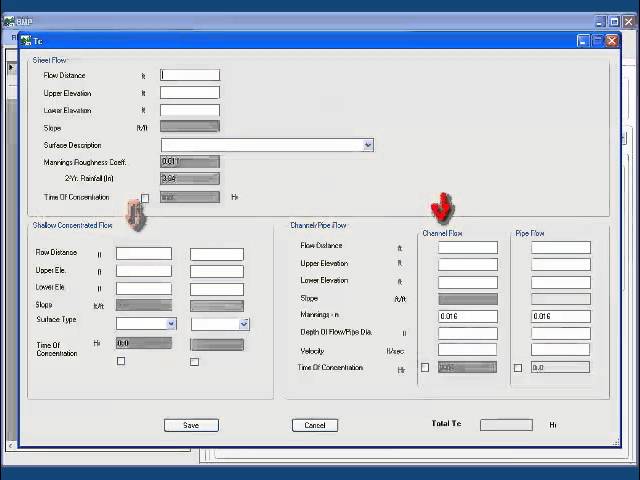The width and height of the screenshot is (640, 480).
Task: Maximize the Tc dialog window
Action: point(597,41)
